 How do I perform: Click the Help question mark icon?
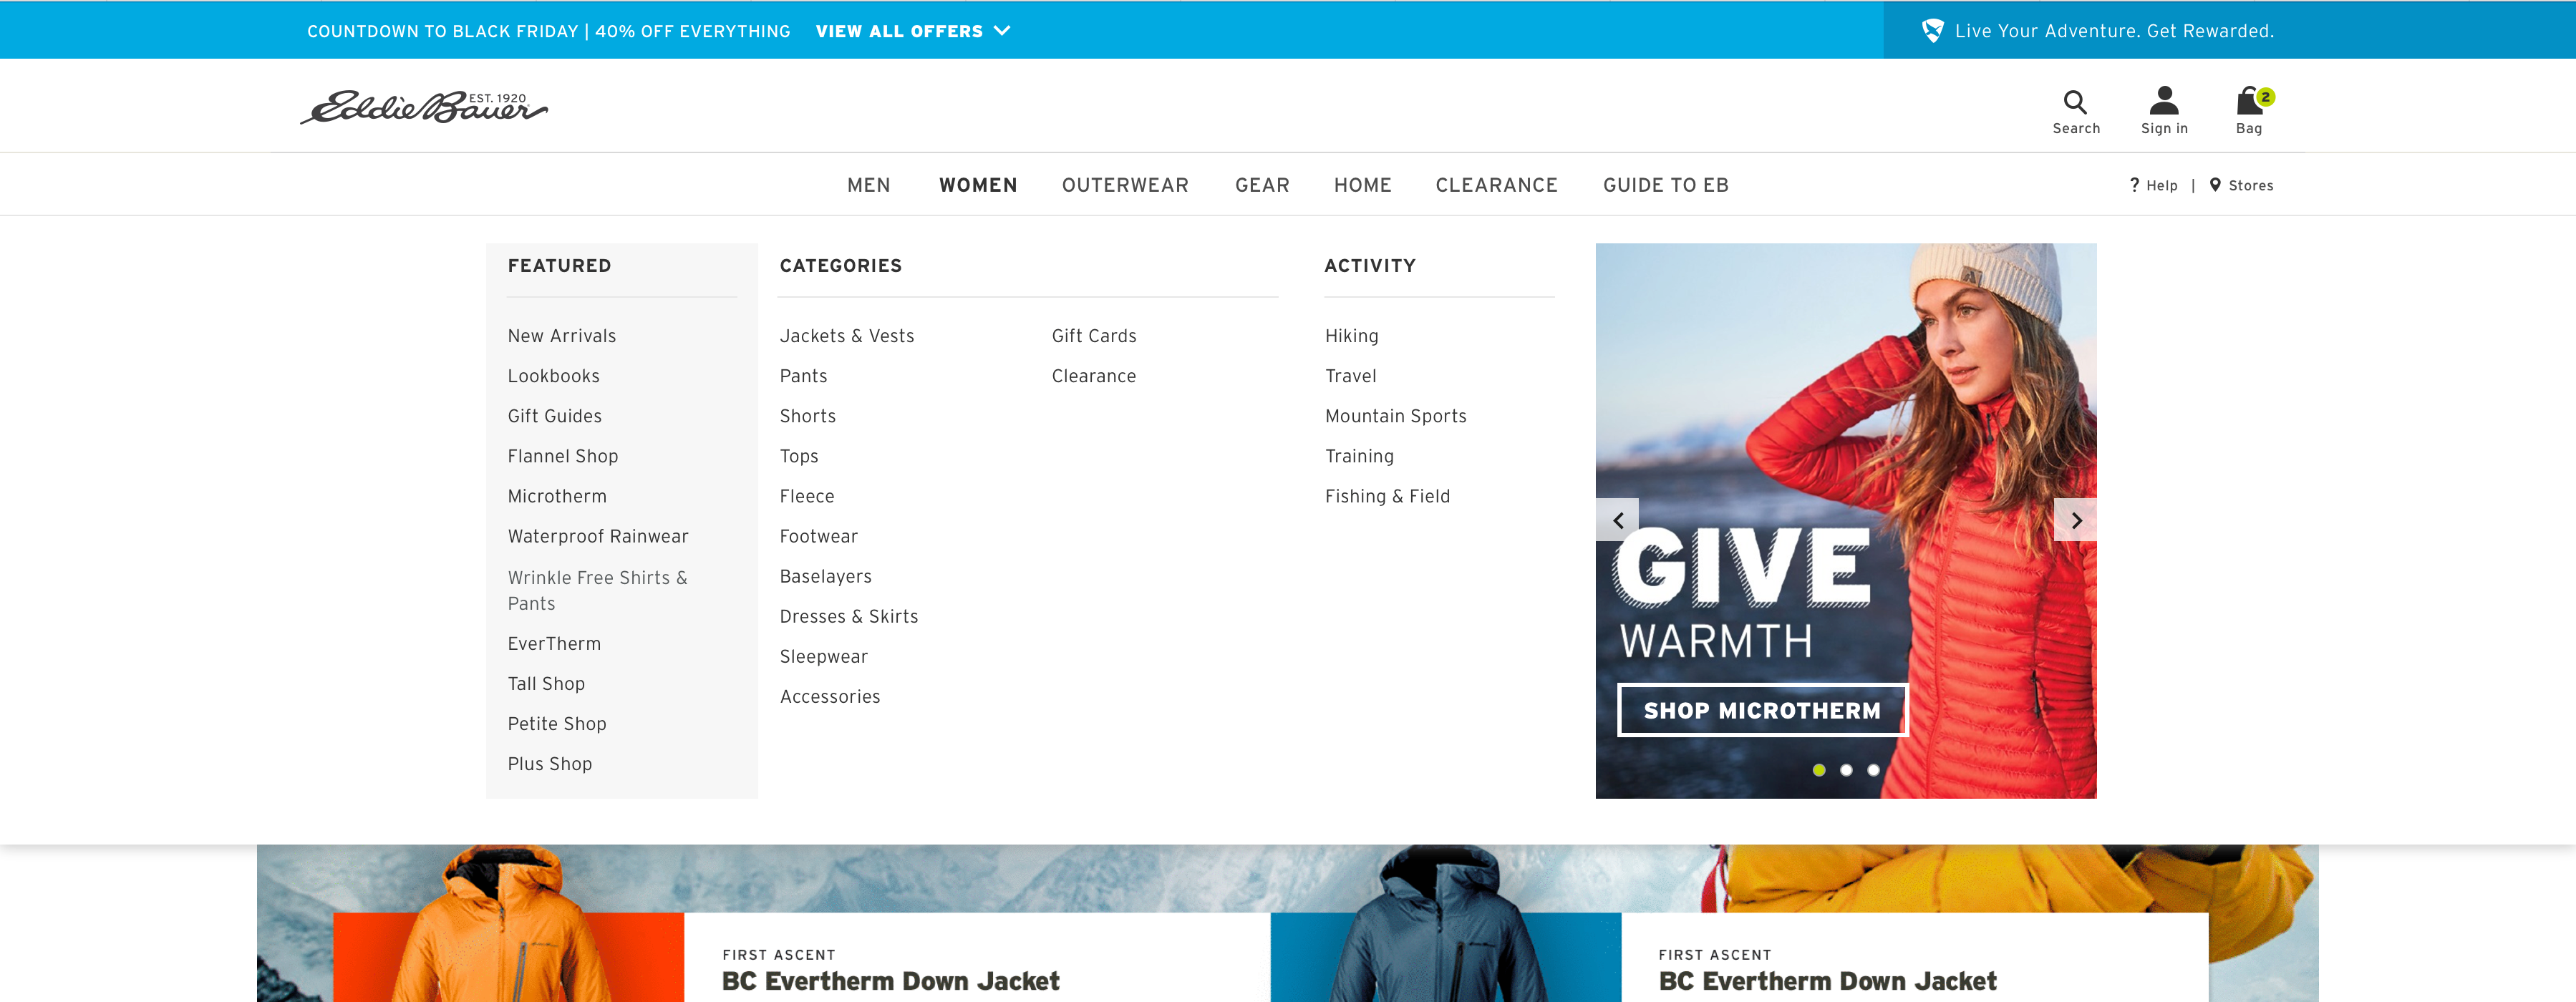click(x=2134, y=185)
